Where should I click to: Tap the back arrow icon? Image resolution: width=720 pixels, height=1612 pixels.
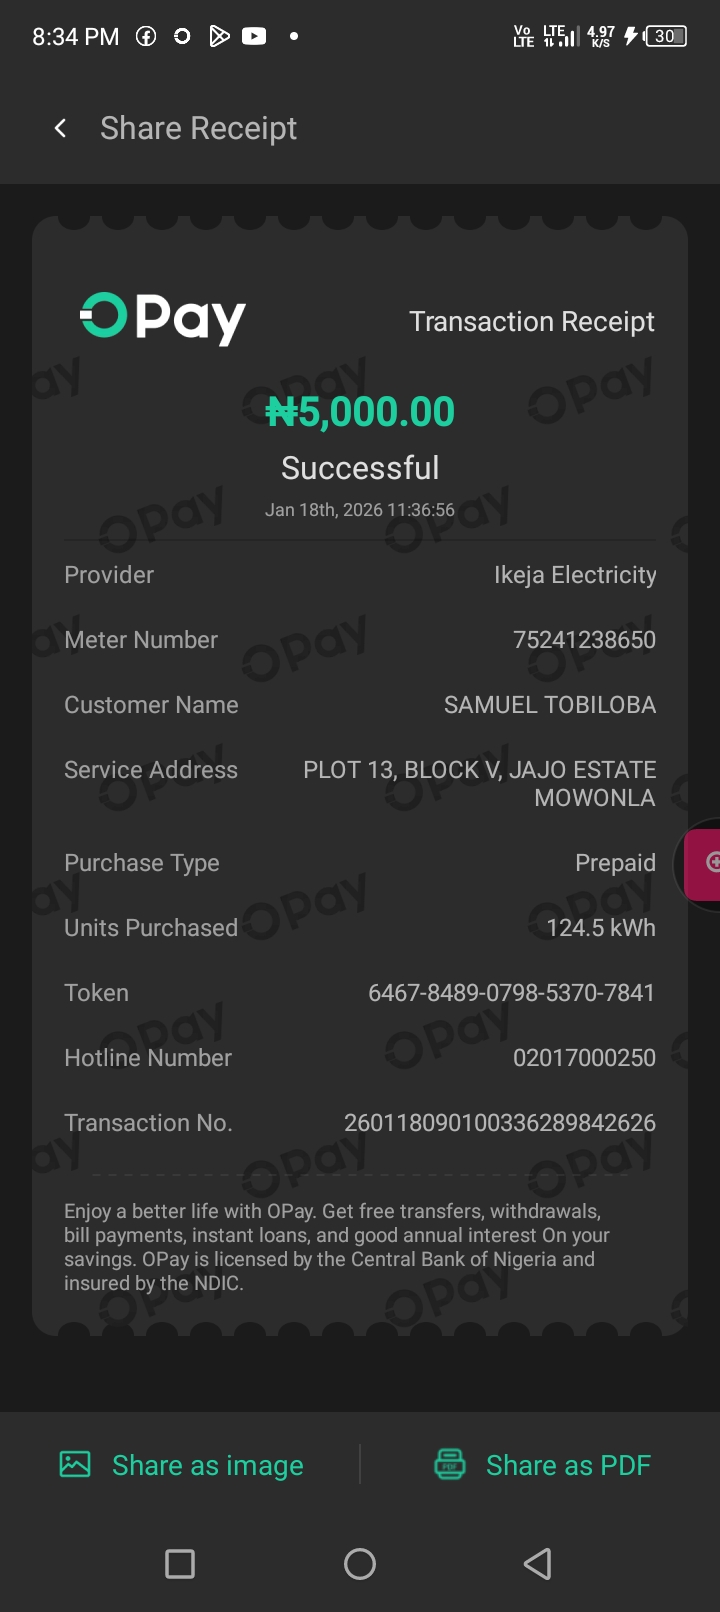(x=61, y=128)
